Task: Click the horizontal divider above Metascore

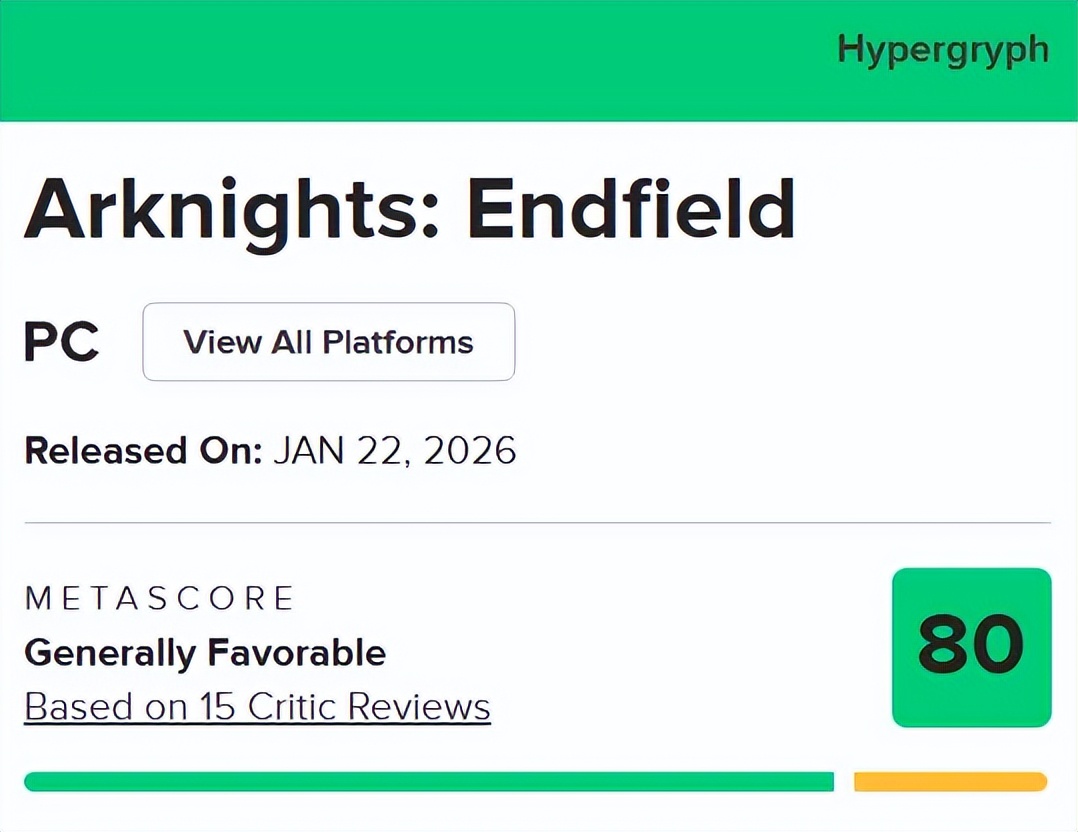Action: (x=538, y=522)
